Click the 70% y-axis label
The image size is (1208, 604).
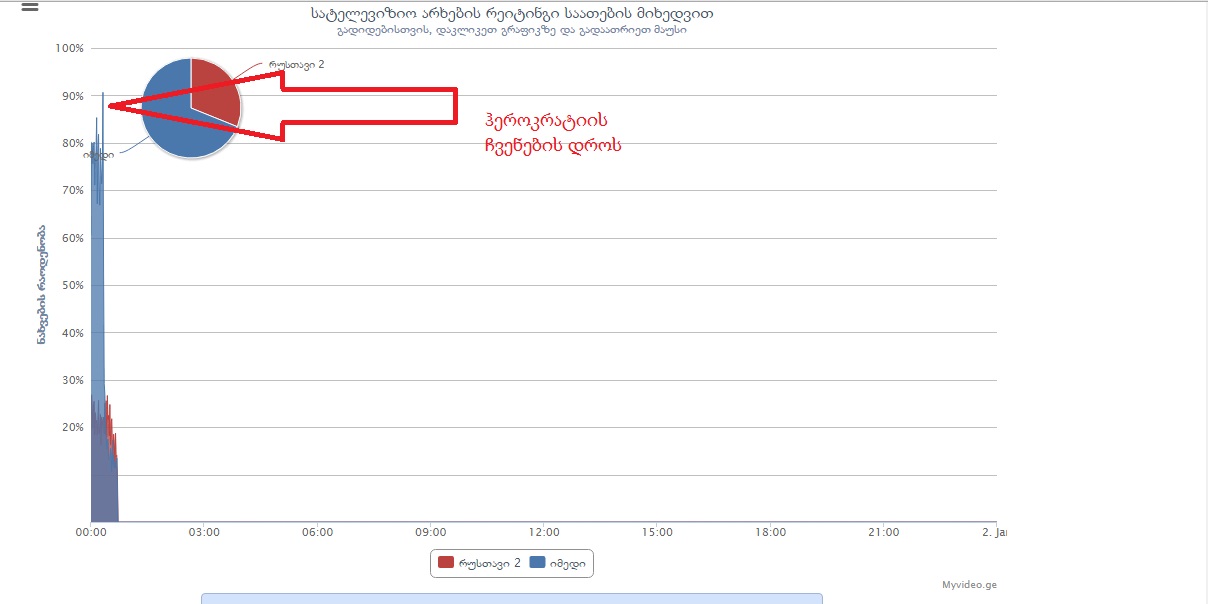pos(72,190)
